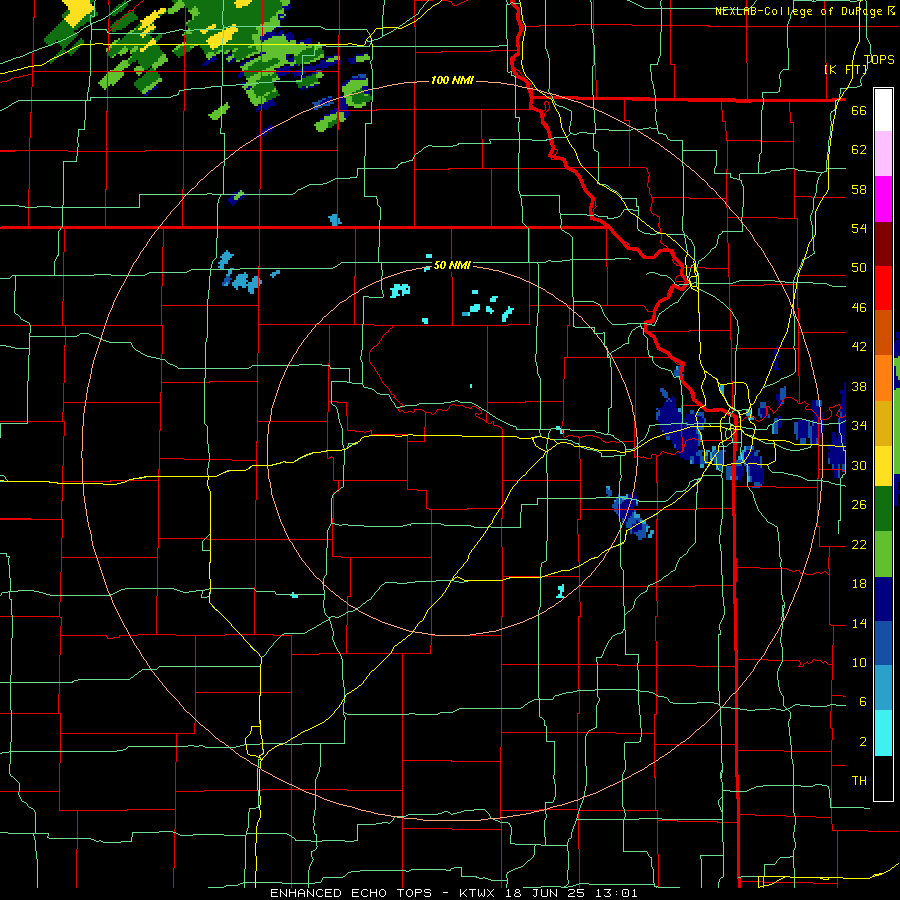Click the legend value "46"
The image size is (900, 900).
859,308
